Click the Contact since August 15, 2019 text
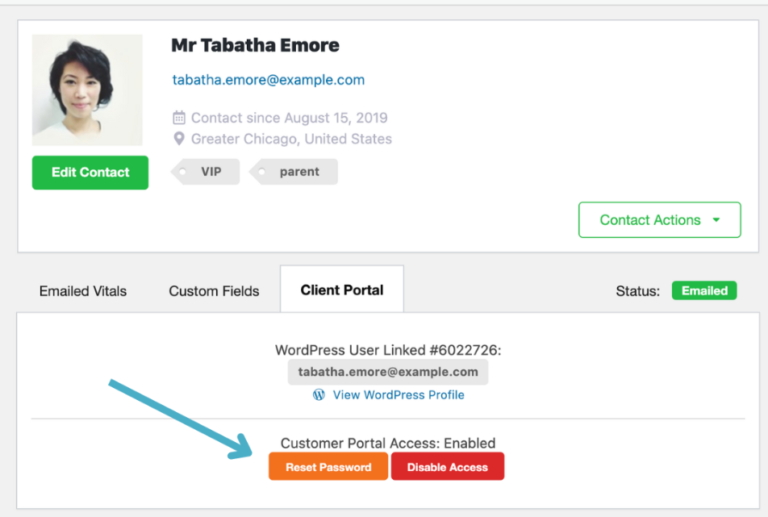Viewport: 768px width, 517px height. tap(289, 118)
